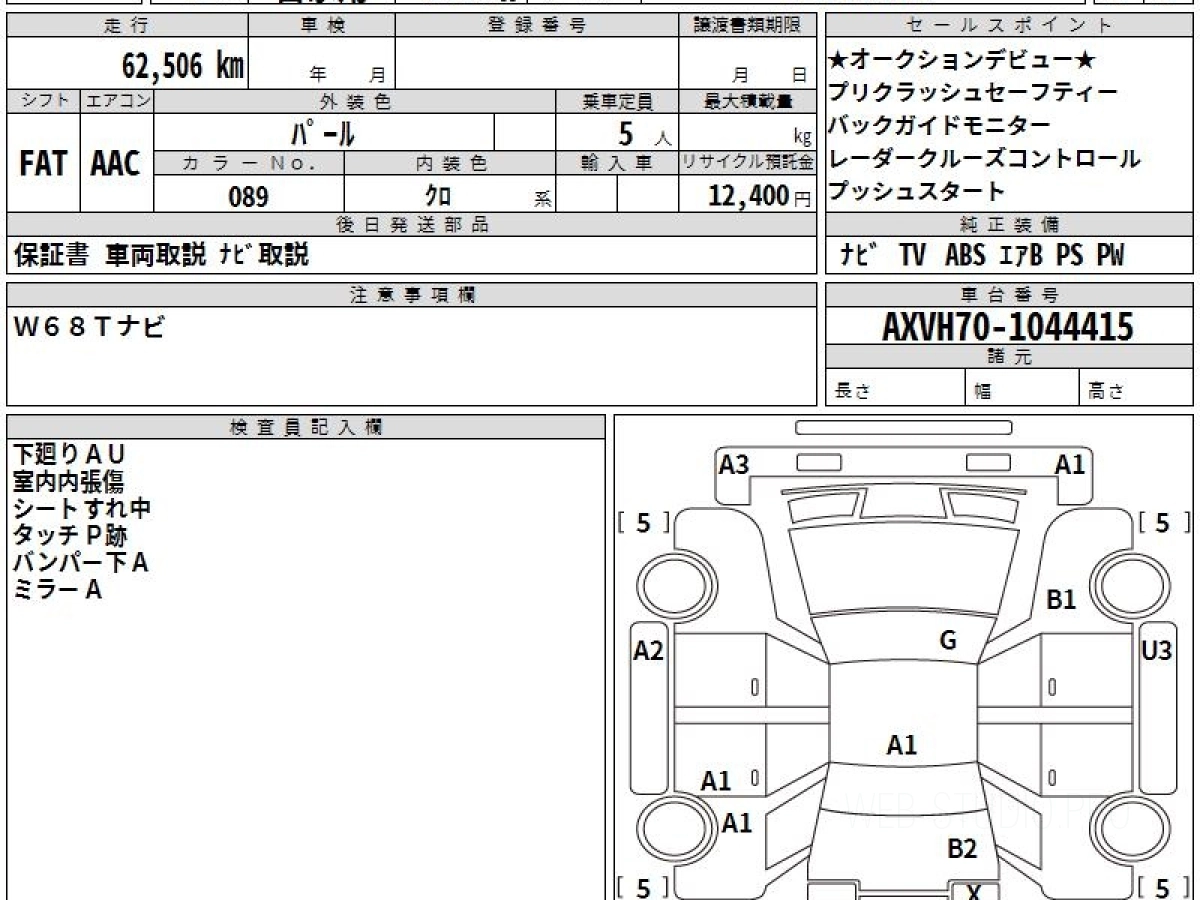The width and height of the screenshot is (1200, 900).
Task: Click the 内装色 header
Action: 450,162
